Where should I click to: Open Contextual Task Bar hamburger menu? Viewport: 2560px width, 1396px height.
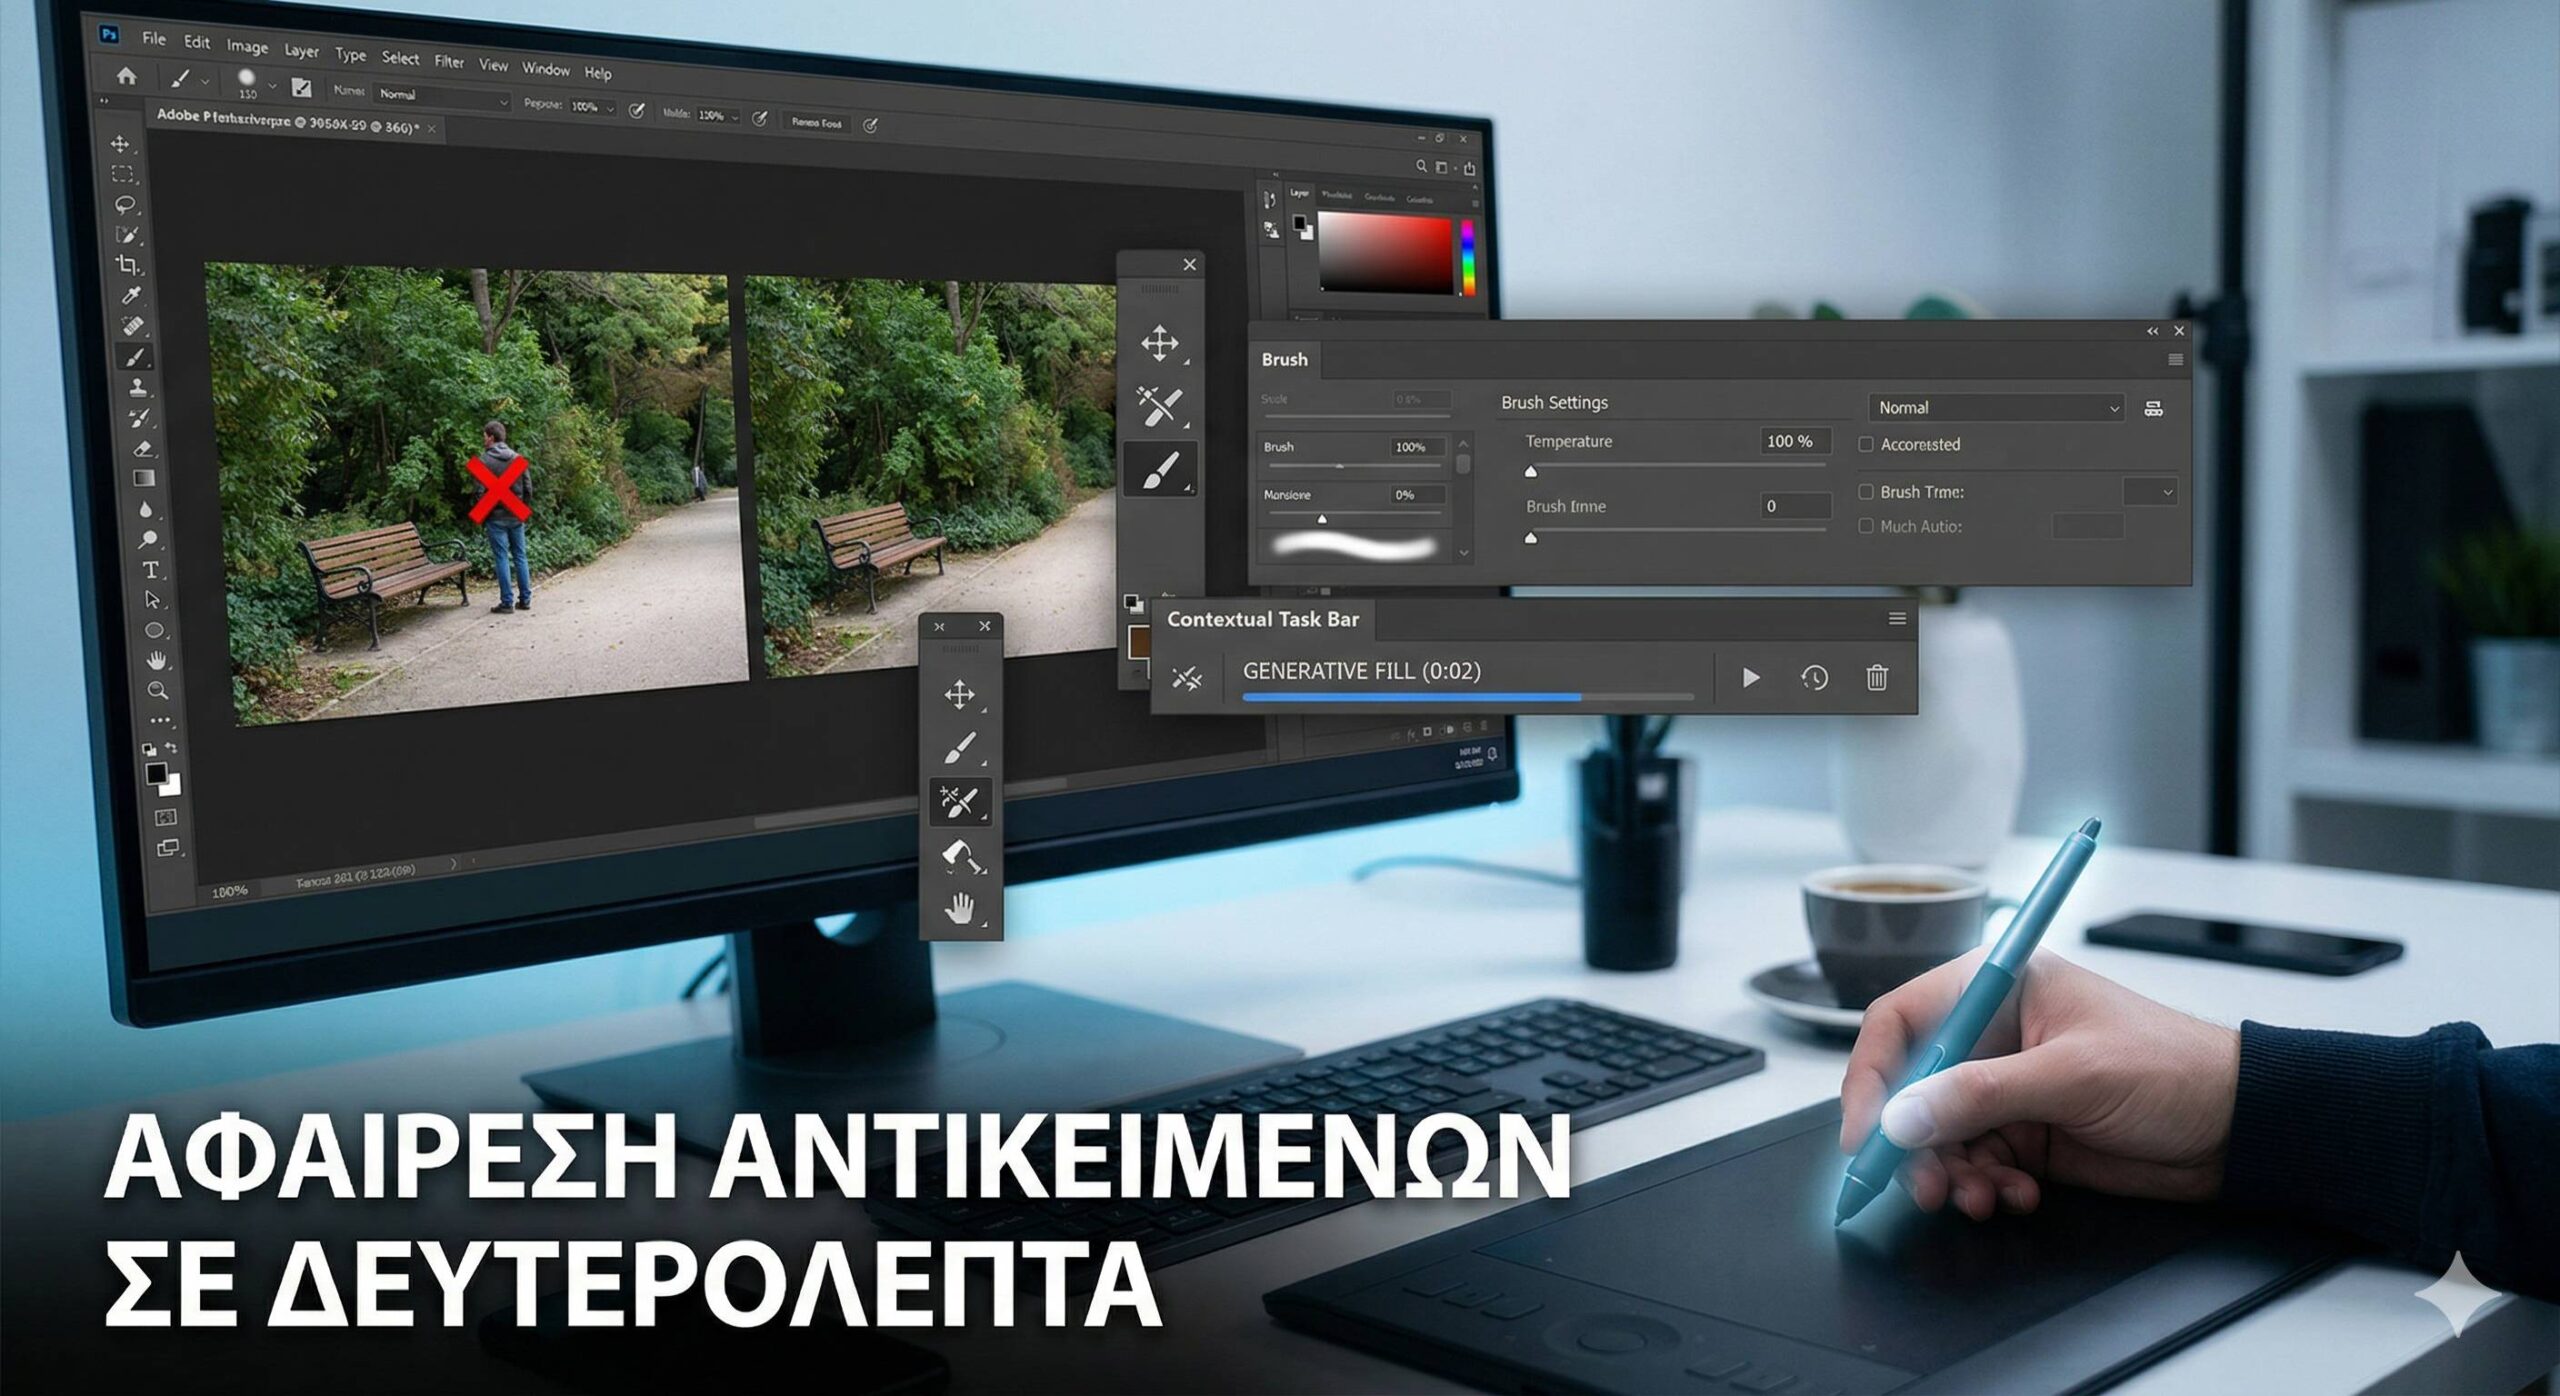point(1897,619)
